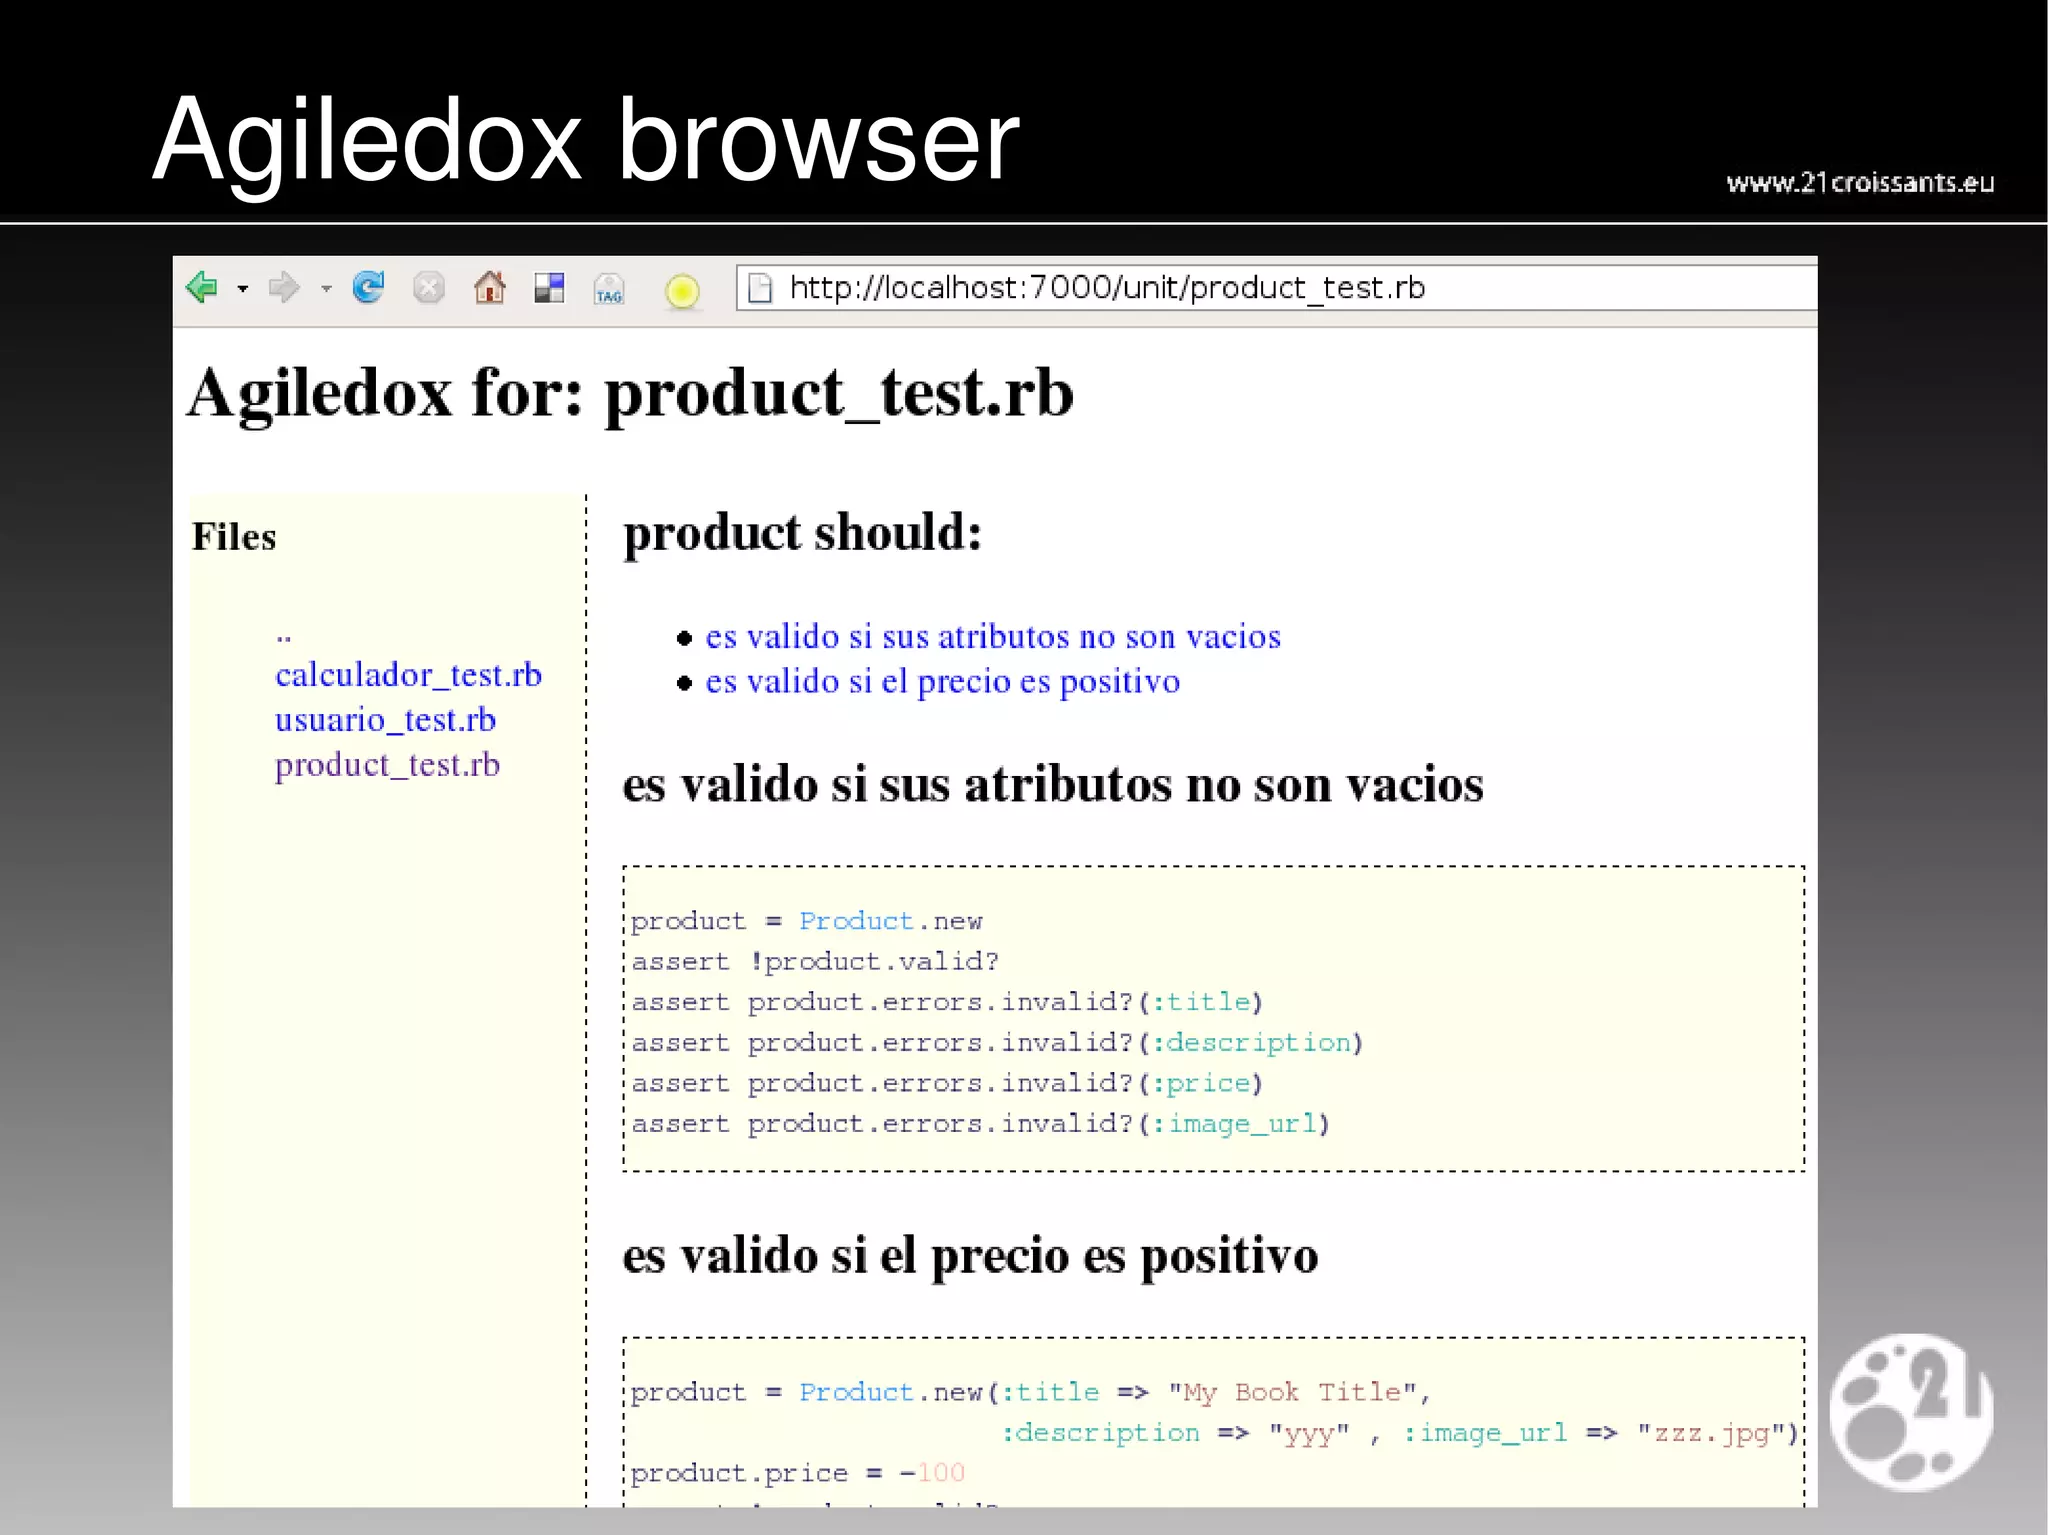Click the grey forward arrow
The height and width of the screenshot is (1535, 2048).
pos(285,288)
